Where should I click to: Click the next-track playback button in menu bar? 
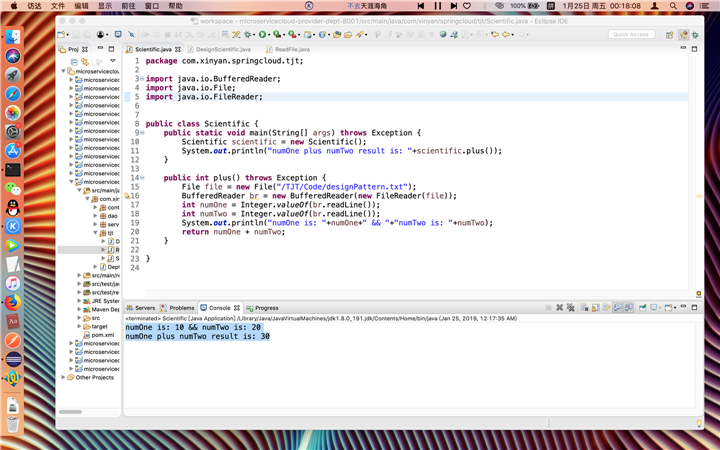pos(454,6)
